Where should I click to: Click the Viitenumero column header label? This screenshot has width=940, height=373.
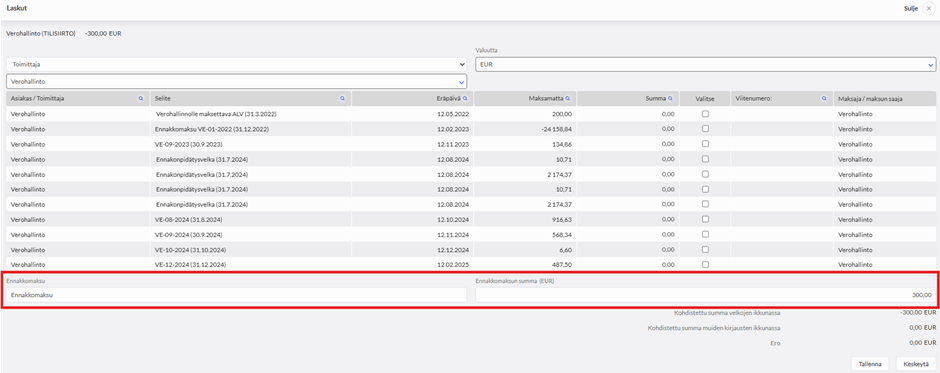point(754,98)
